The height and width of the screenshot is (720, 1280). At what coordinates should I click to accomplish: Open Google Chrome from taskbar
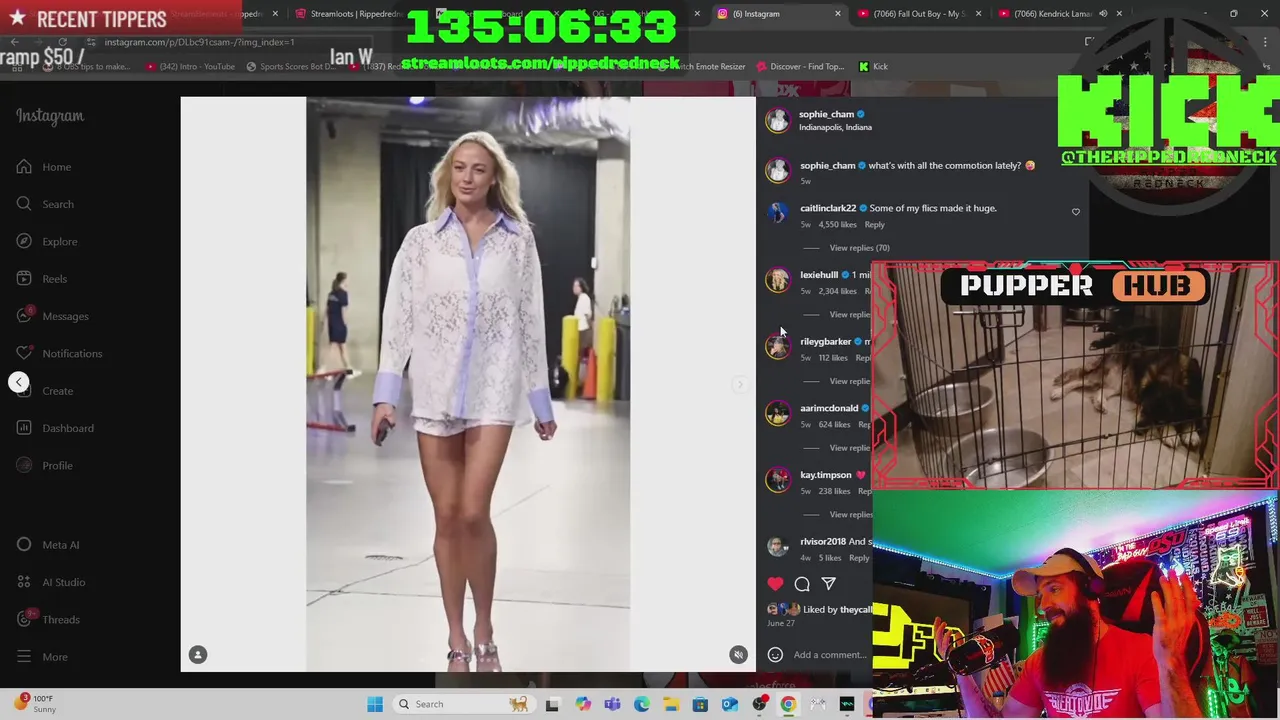click(789, 704)
